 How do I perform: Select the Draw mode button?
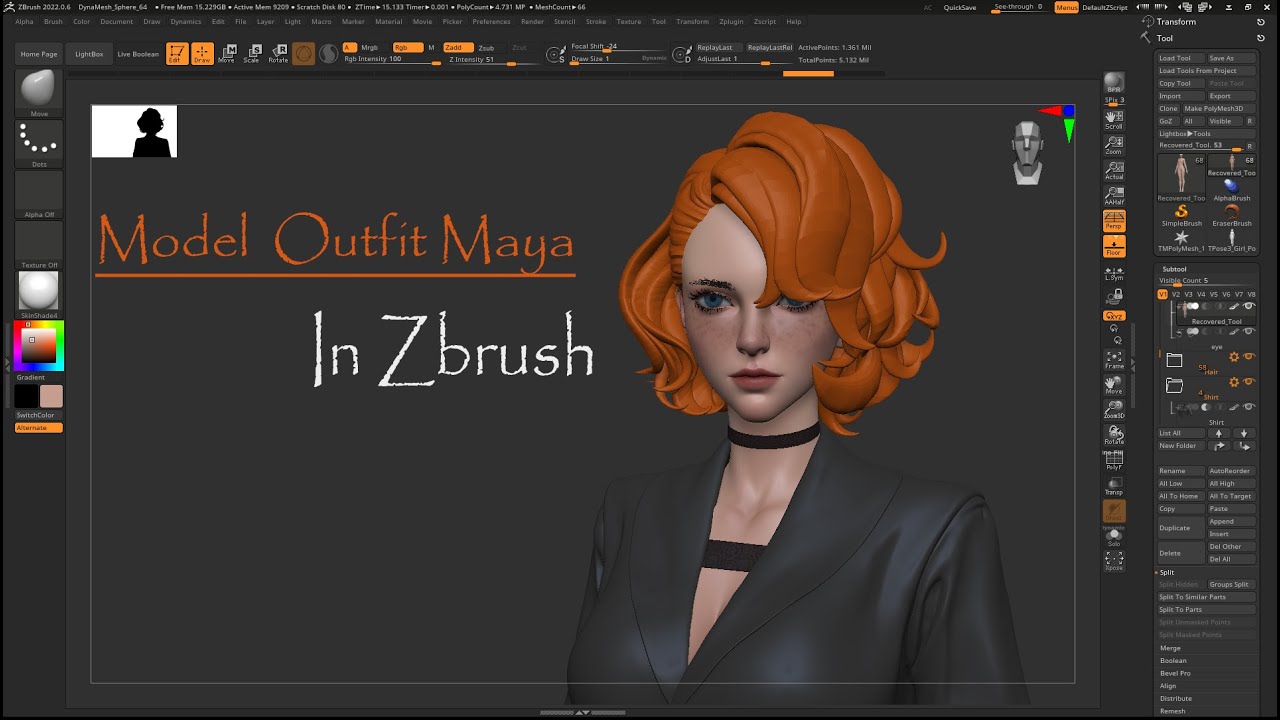point(202,54)
